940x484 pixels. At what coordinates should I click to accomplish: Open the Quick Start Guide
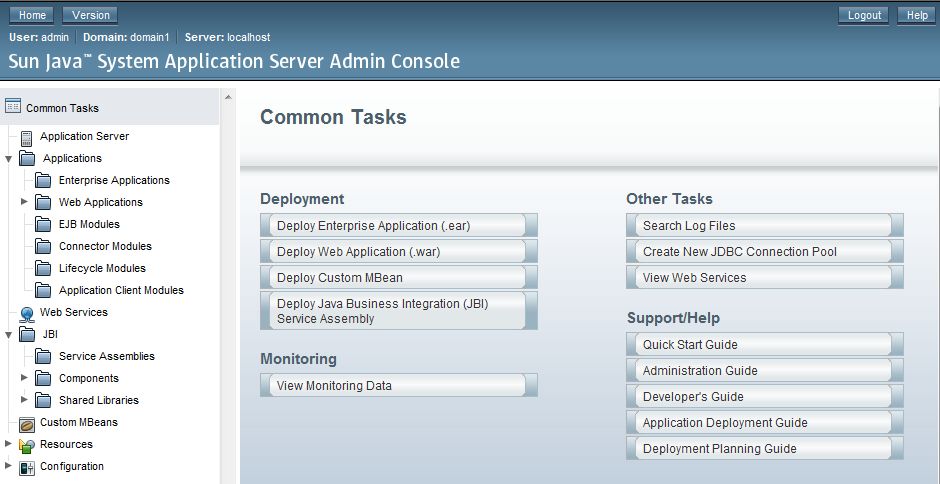coord(764,345)
